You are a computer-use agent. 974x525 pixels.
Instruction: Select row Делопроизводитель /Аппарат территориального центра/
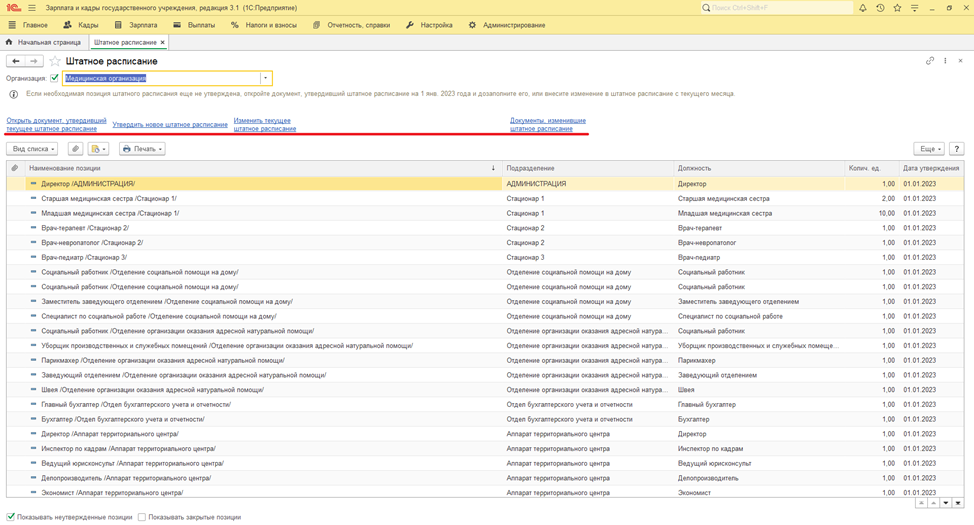[485, 478]
